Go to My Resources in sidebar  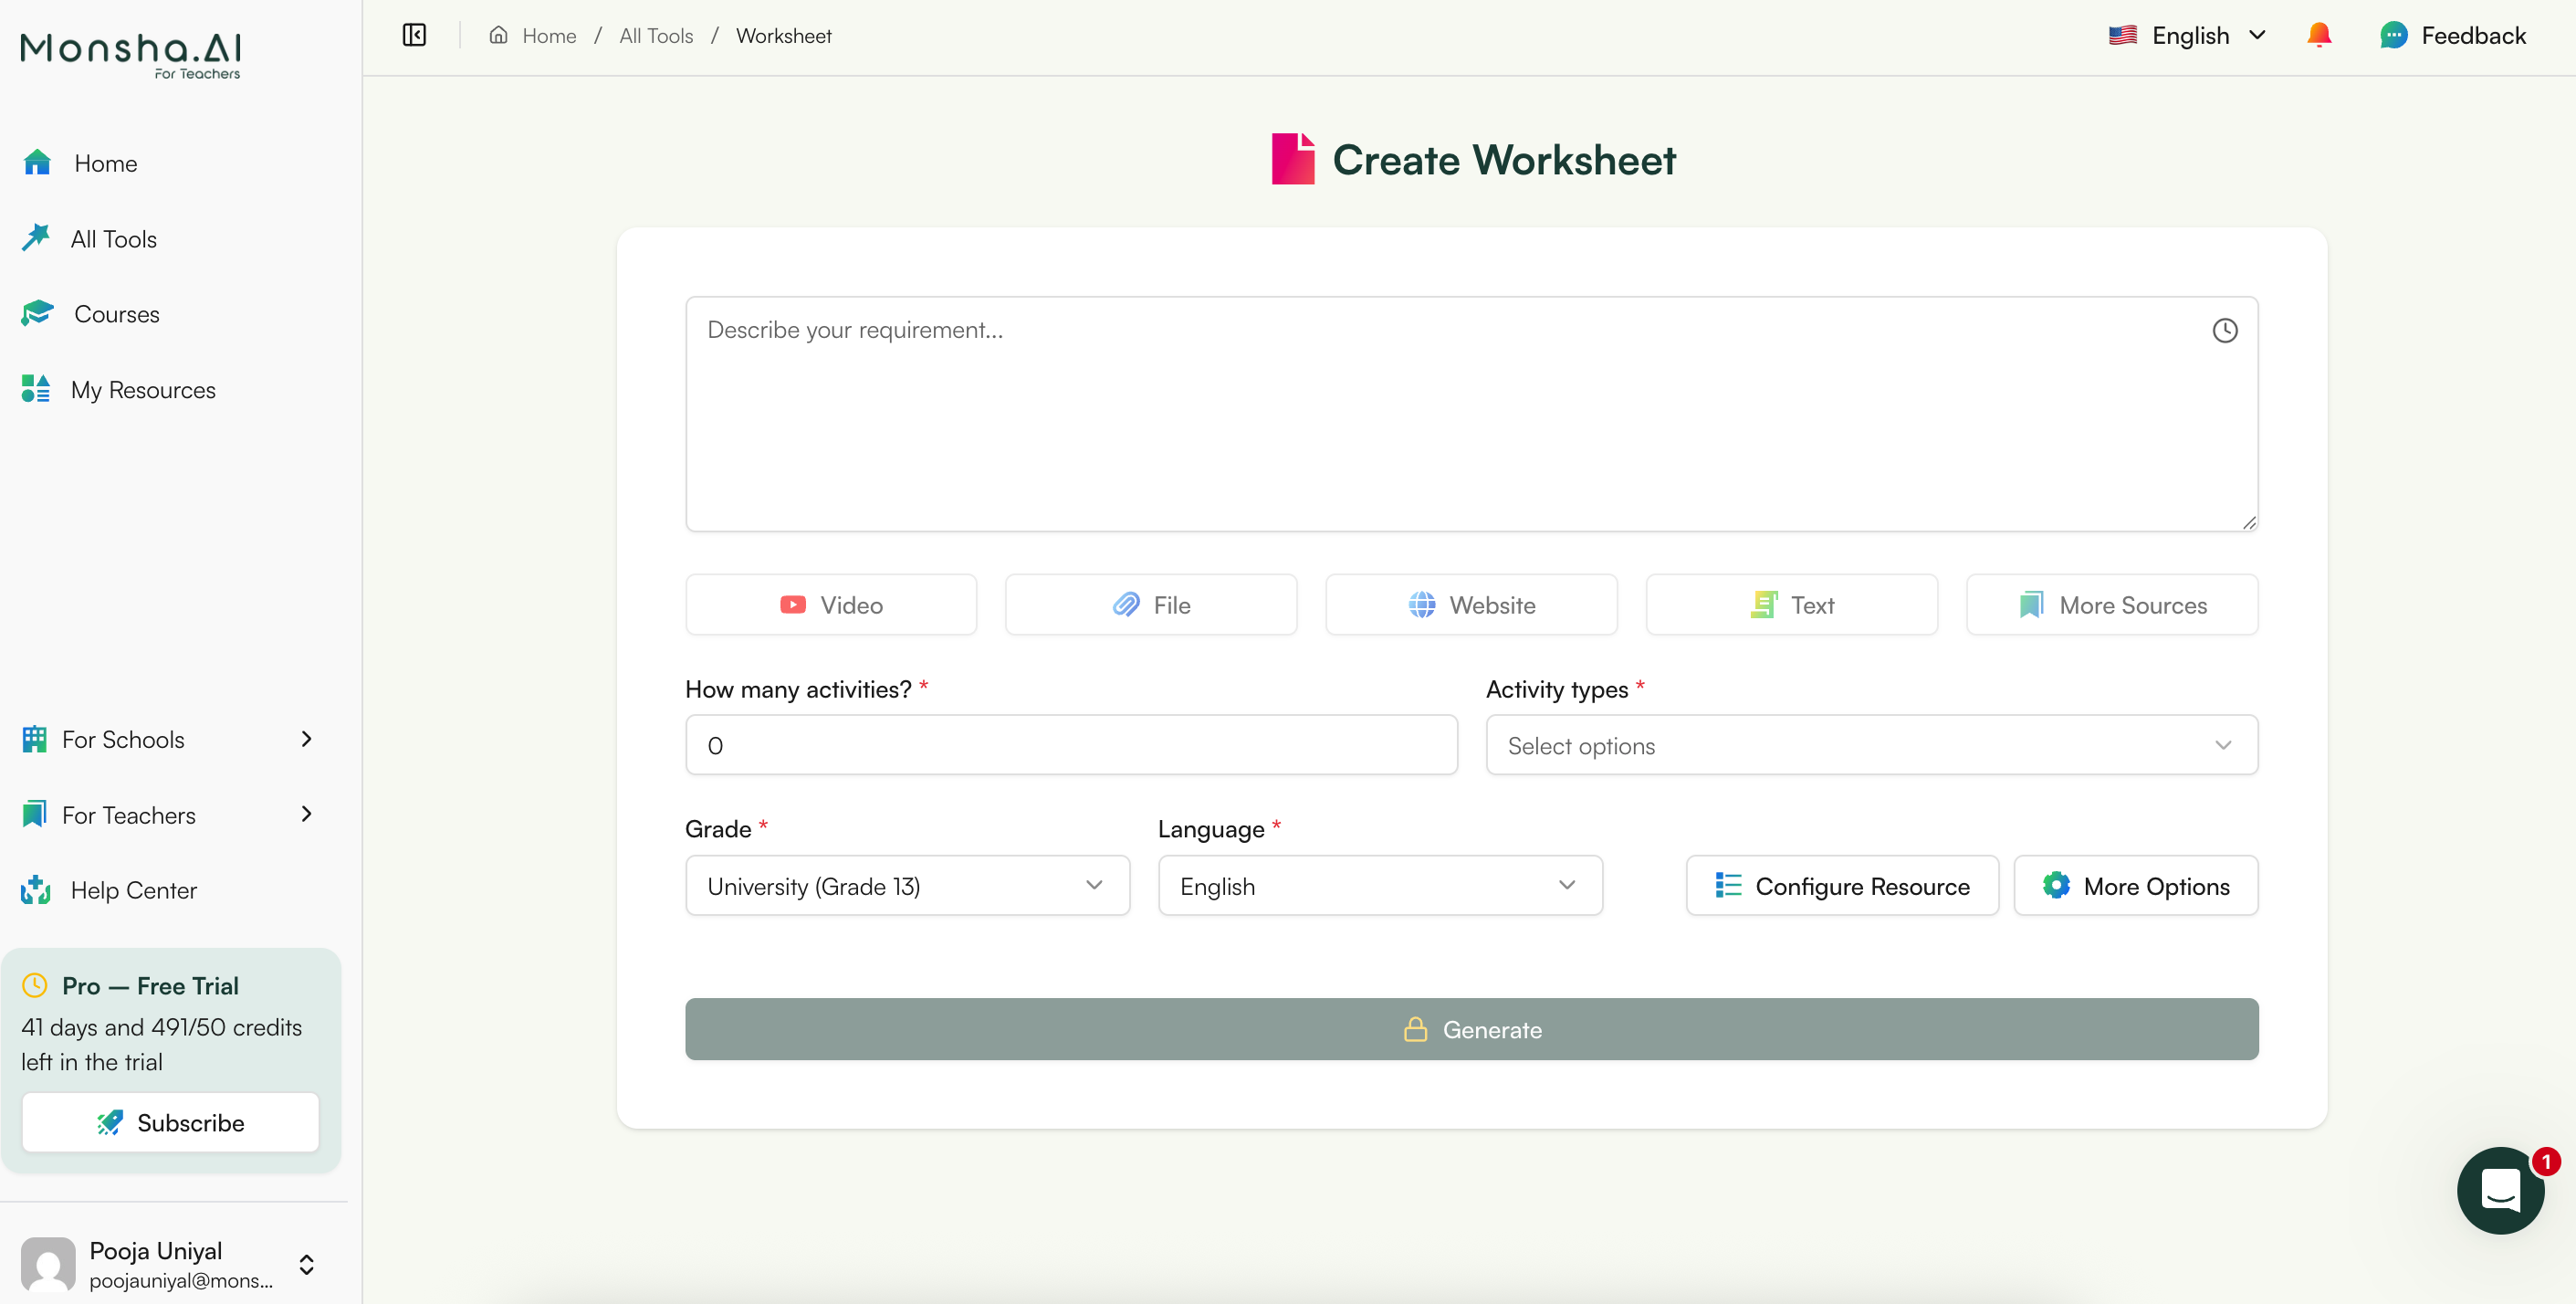(142, 390)
